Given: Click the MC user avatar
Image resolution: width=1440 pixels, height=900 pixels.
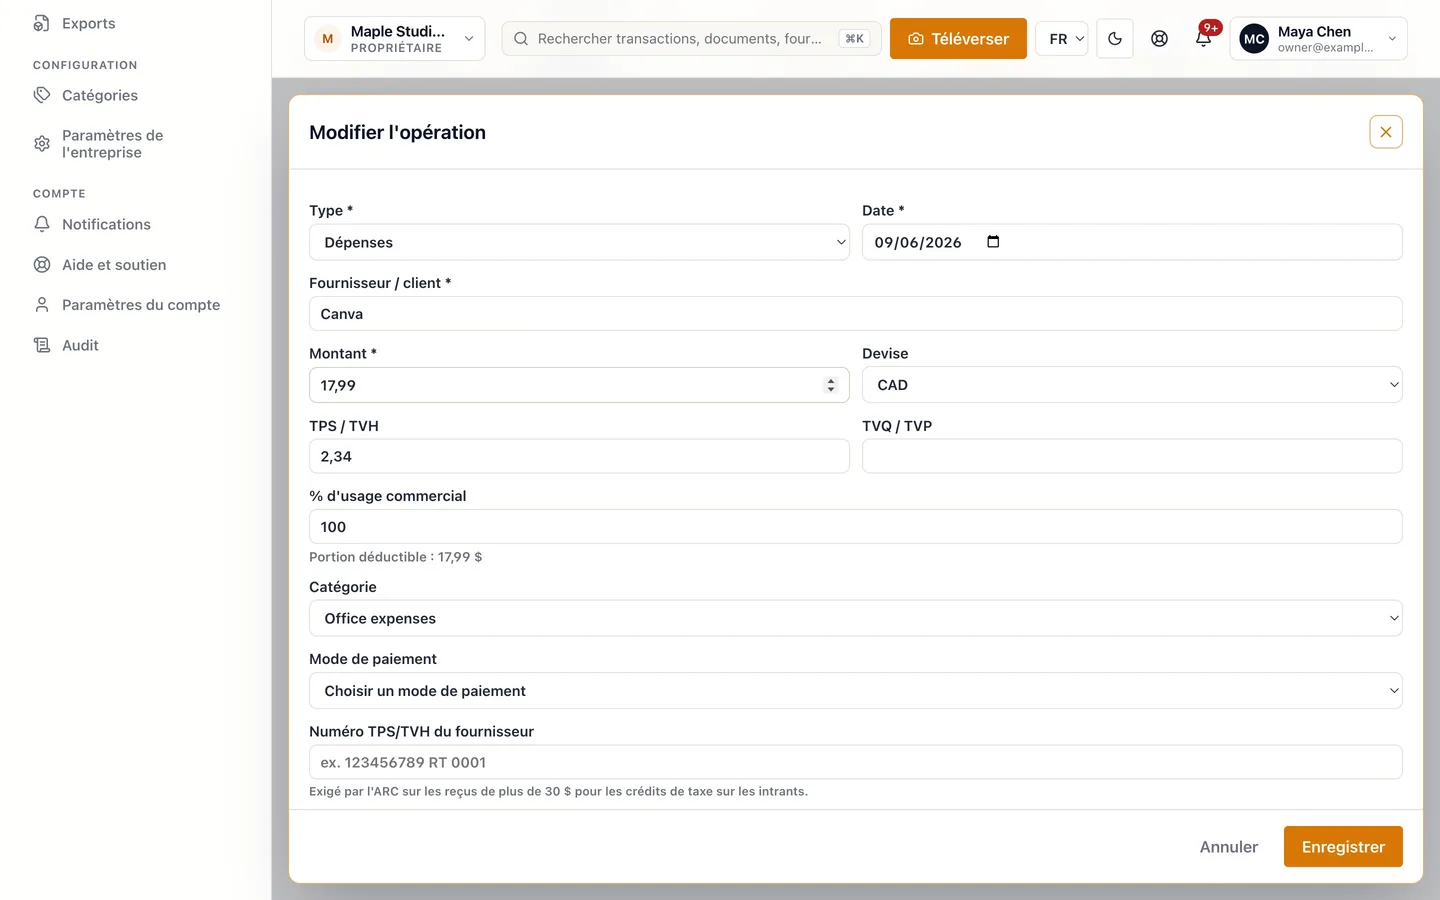Looking at the screenshot, I should coord(1254,39).
